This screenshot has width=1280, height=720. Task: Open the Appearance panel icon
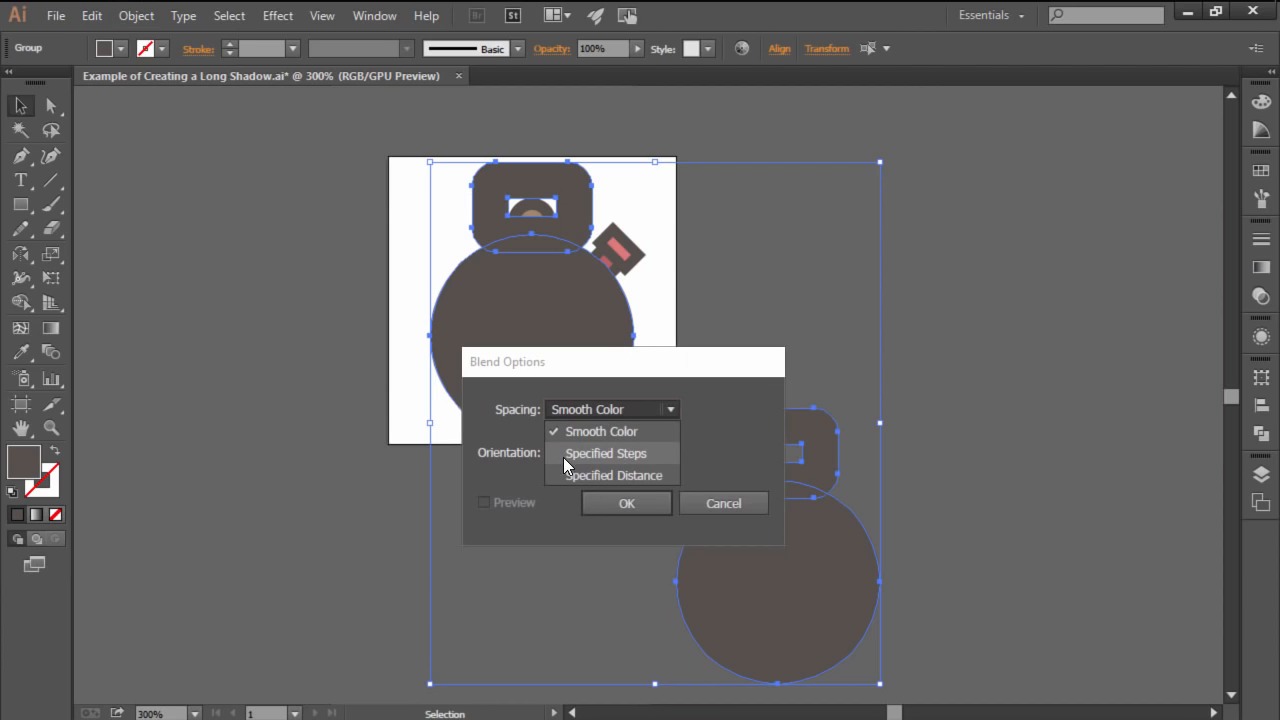[1261, 337]
